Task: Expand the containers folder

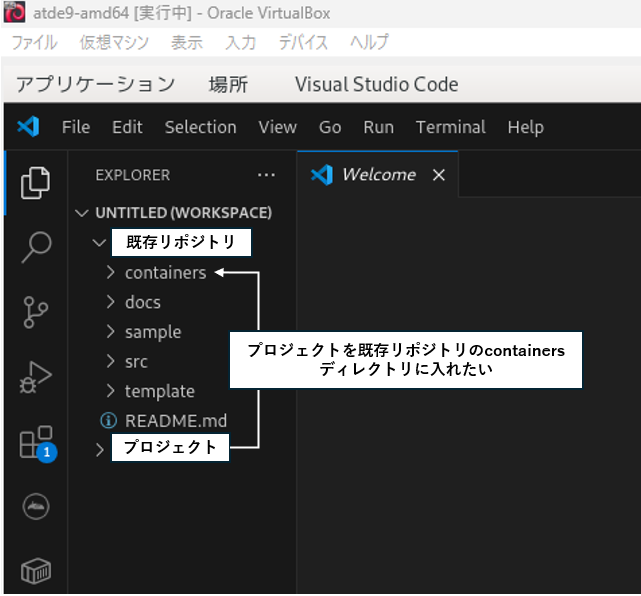Action: coord(165,273)
